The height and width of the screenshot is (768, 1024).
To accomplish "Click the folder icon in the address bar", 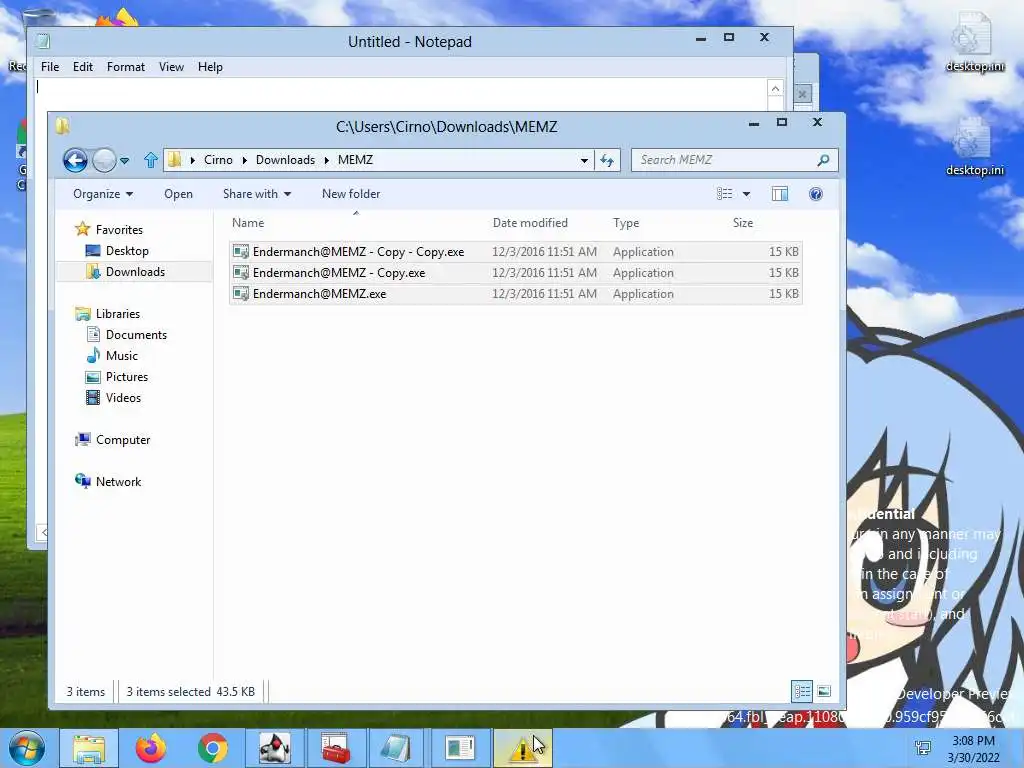I will [x=174, y=160].
